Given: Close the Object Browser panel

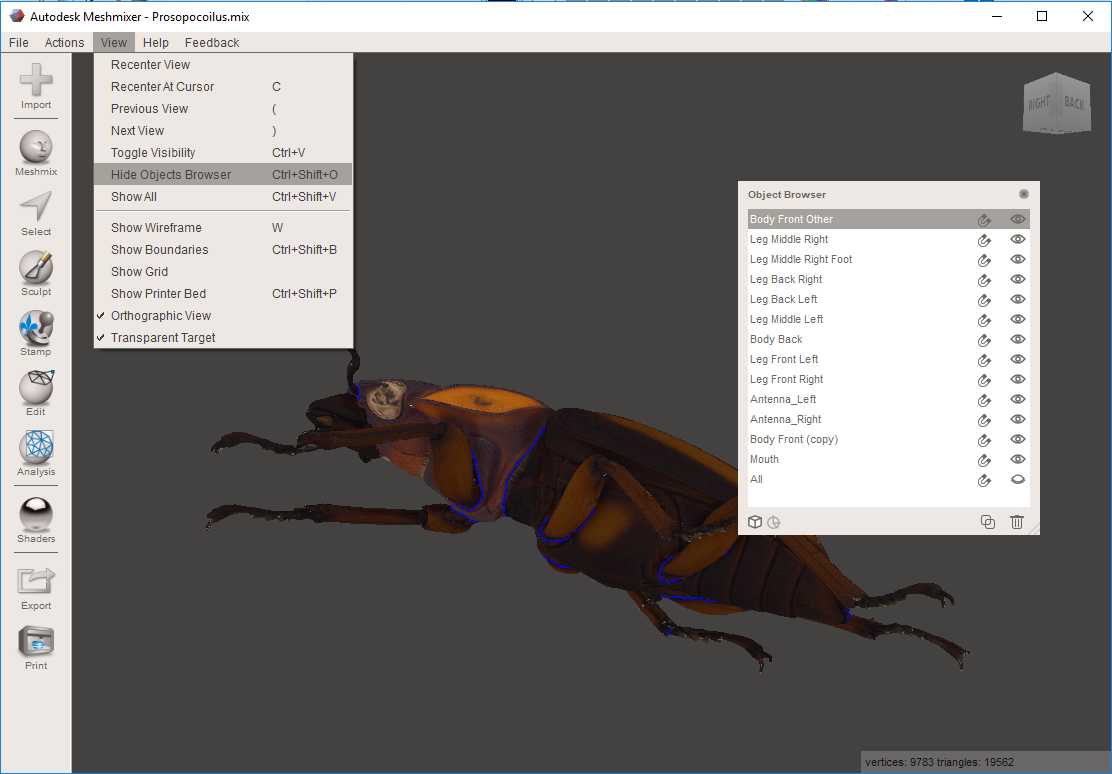Looking at the screenshot, I should point(1023,194).
